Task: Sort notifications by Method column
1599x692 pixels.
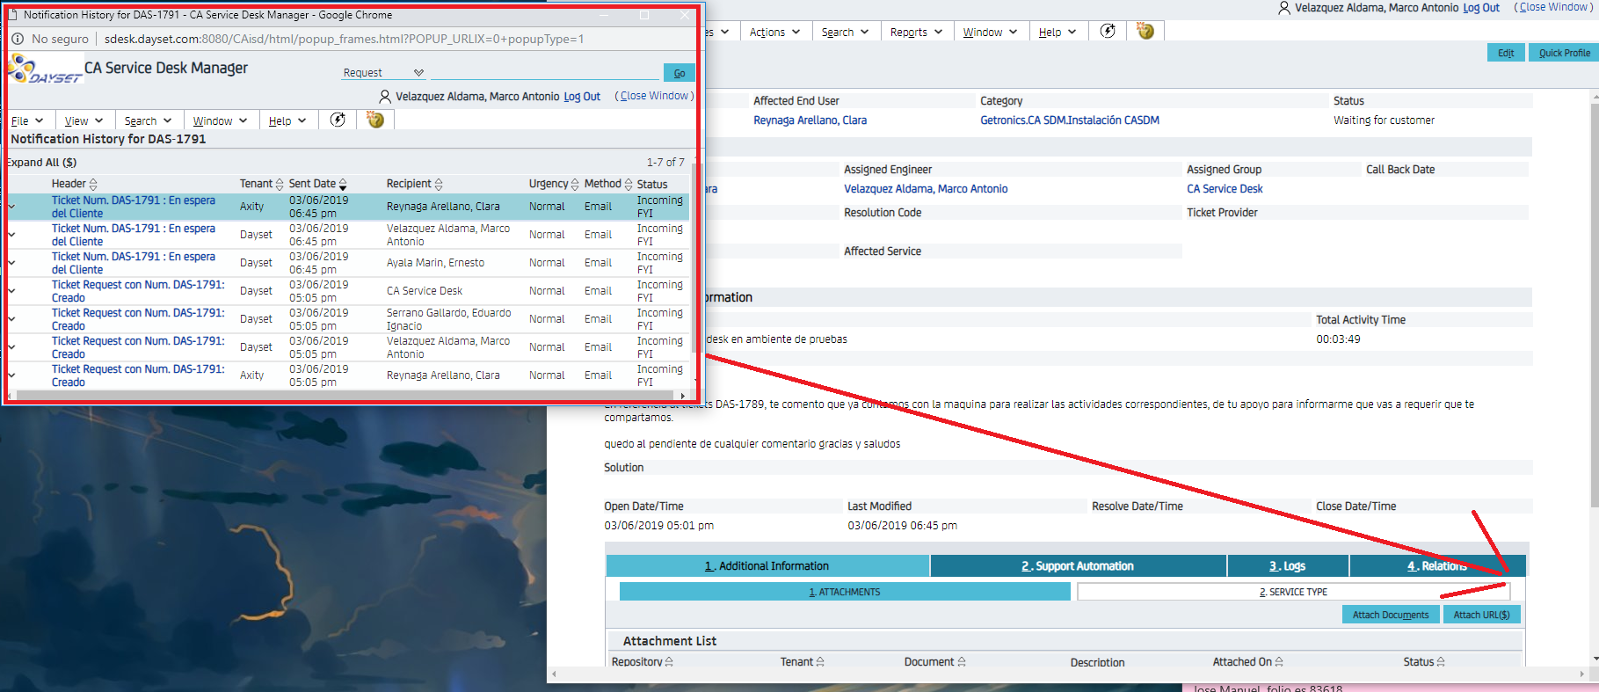Action: [628, 184]
